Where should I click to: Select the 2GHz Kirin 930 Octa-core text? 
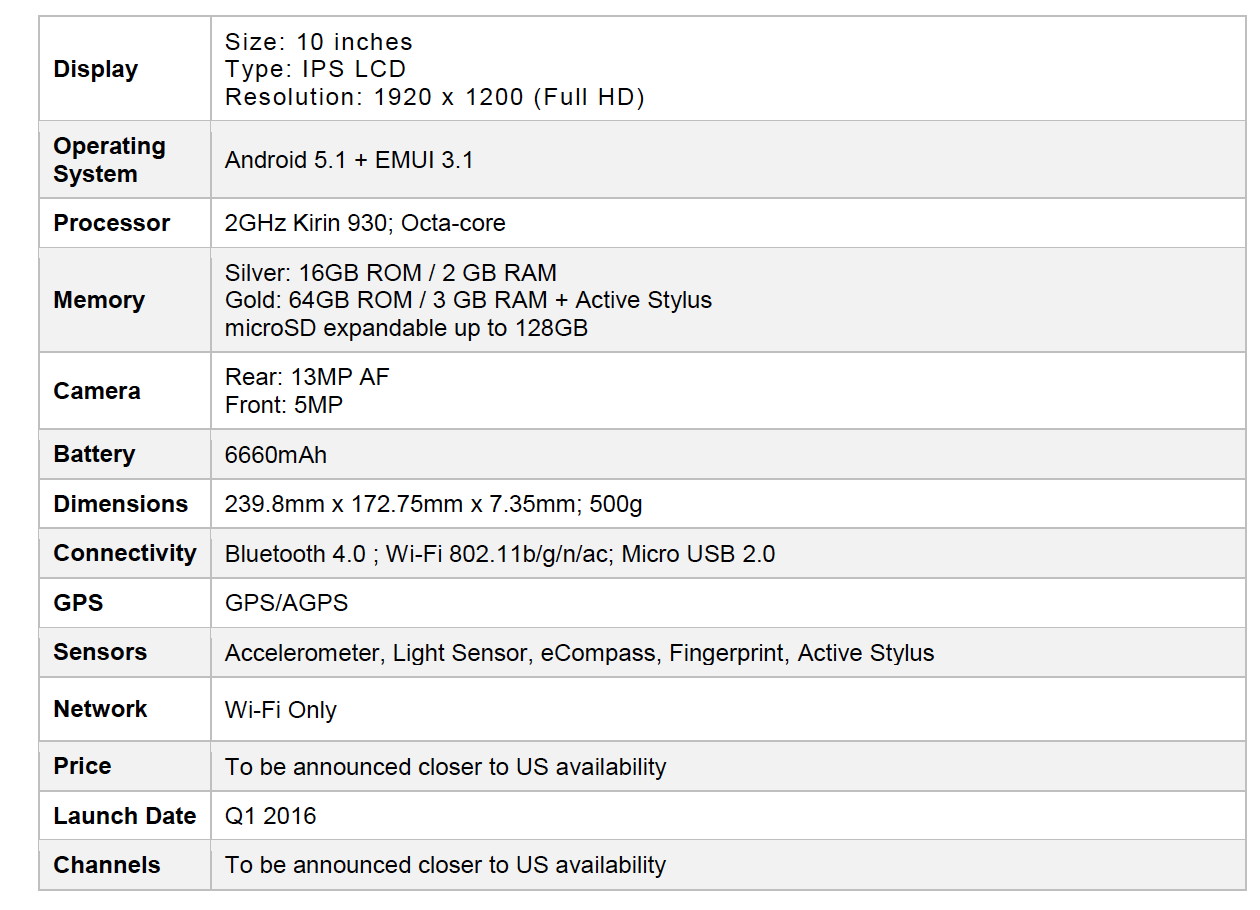[x=365, y=223]
